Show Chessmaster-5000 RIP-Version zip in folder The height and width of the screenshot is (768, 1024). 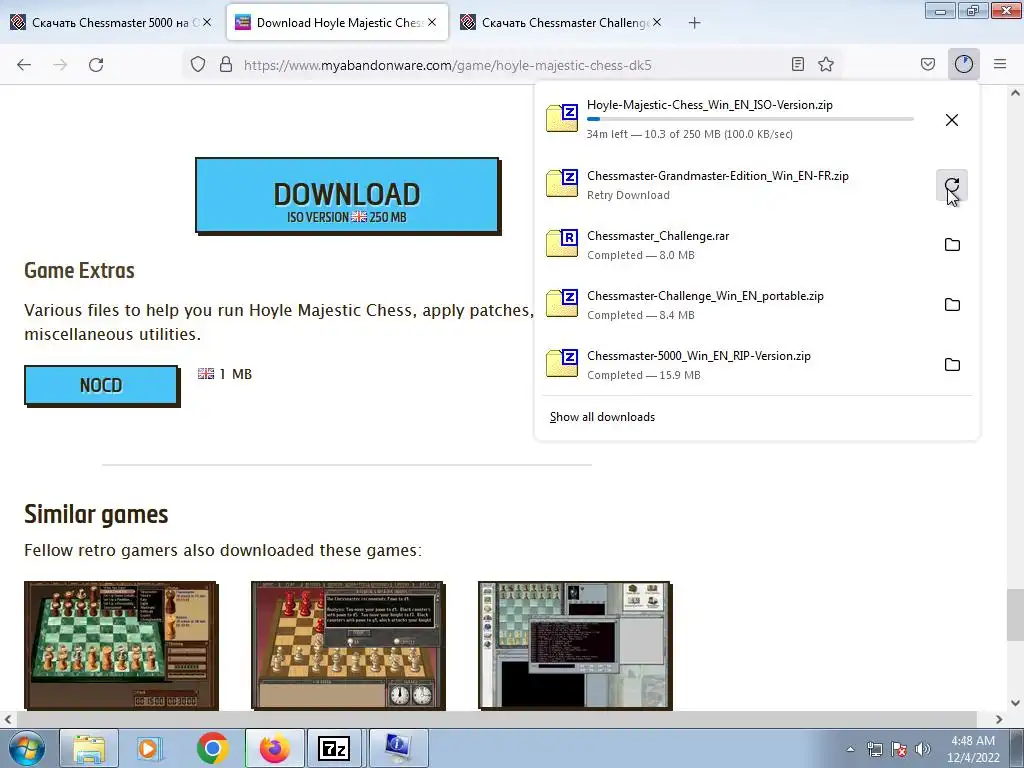pyautogui.click(x=952, y=365)
